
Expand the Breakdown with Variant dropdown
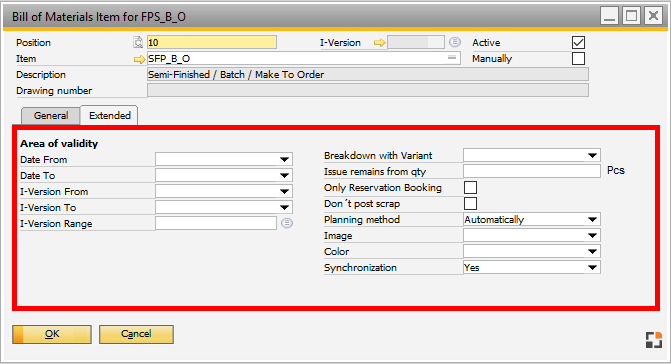tap(592, 155)
